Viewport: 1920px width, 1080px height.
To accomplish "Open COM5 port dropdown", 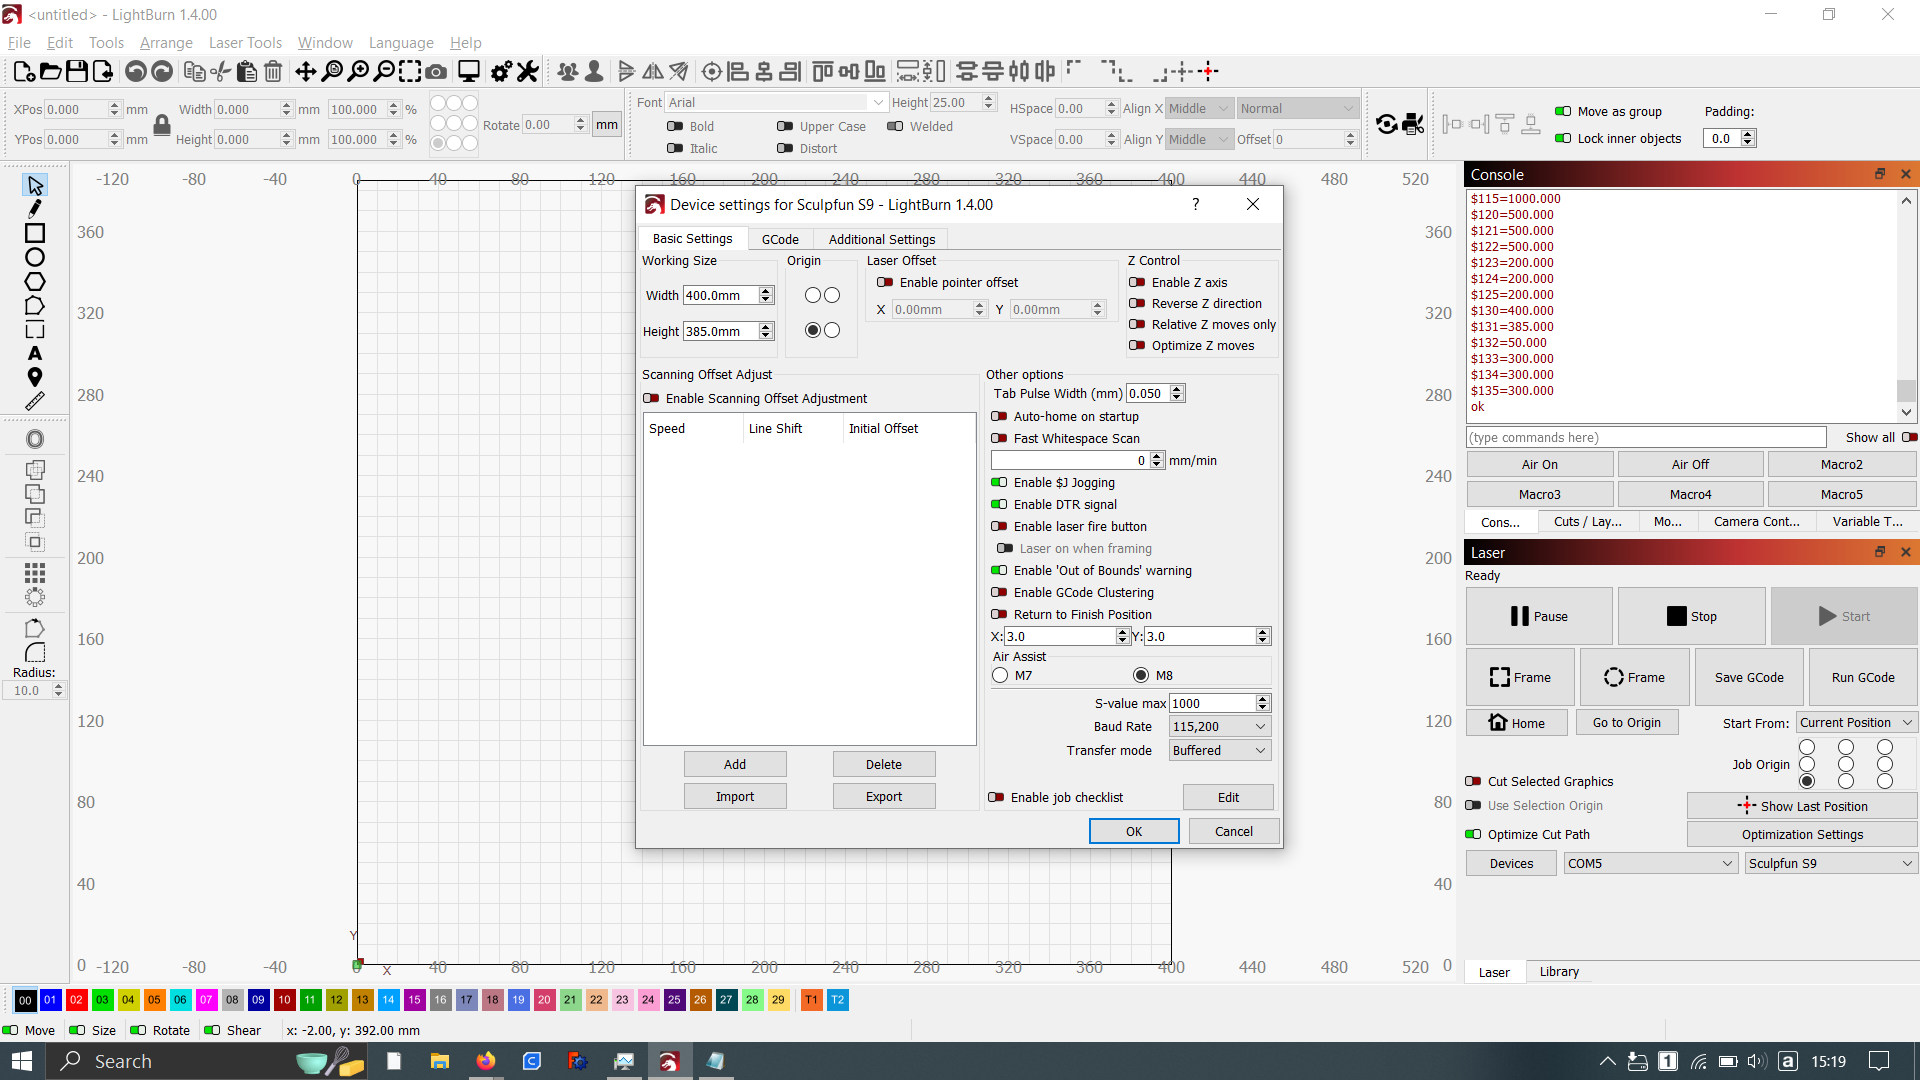I will [1650, 864].
